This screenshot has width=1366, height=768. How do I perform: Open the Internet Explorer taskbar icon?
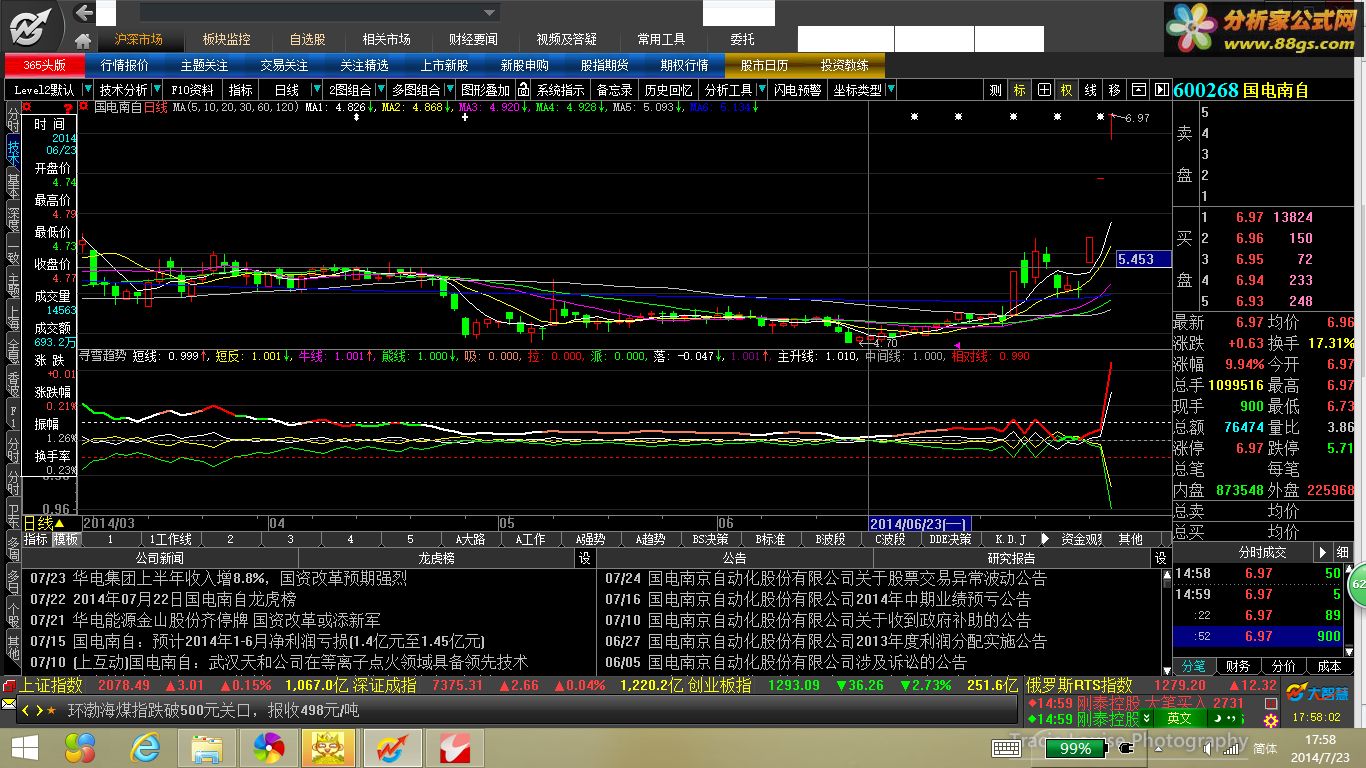pyautogui.click(x=146, y=747)
